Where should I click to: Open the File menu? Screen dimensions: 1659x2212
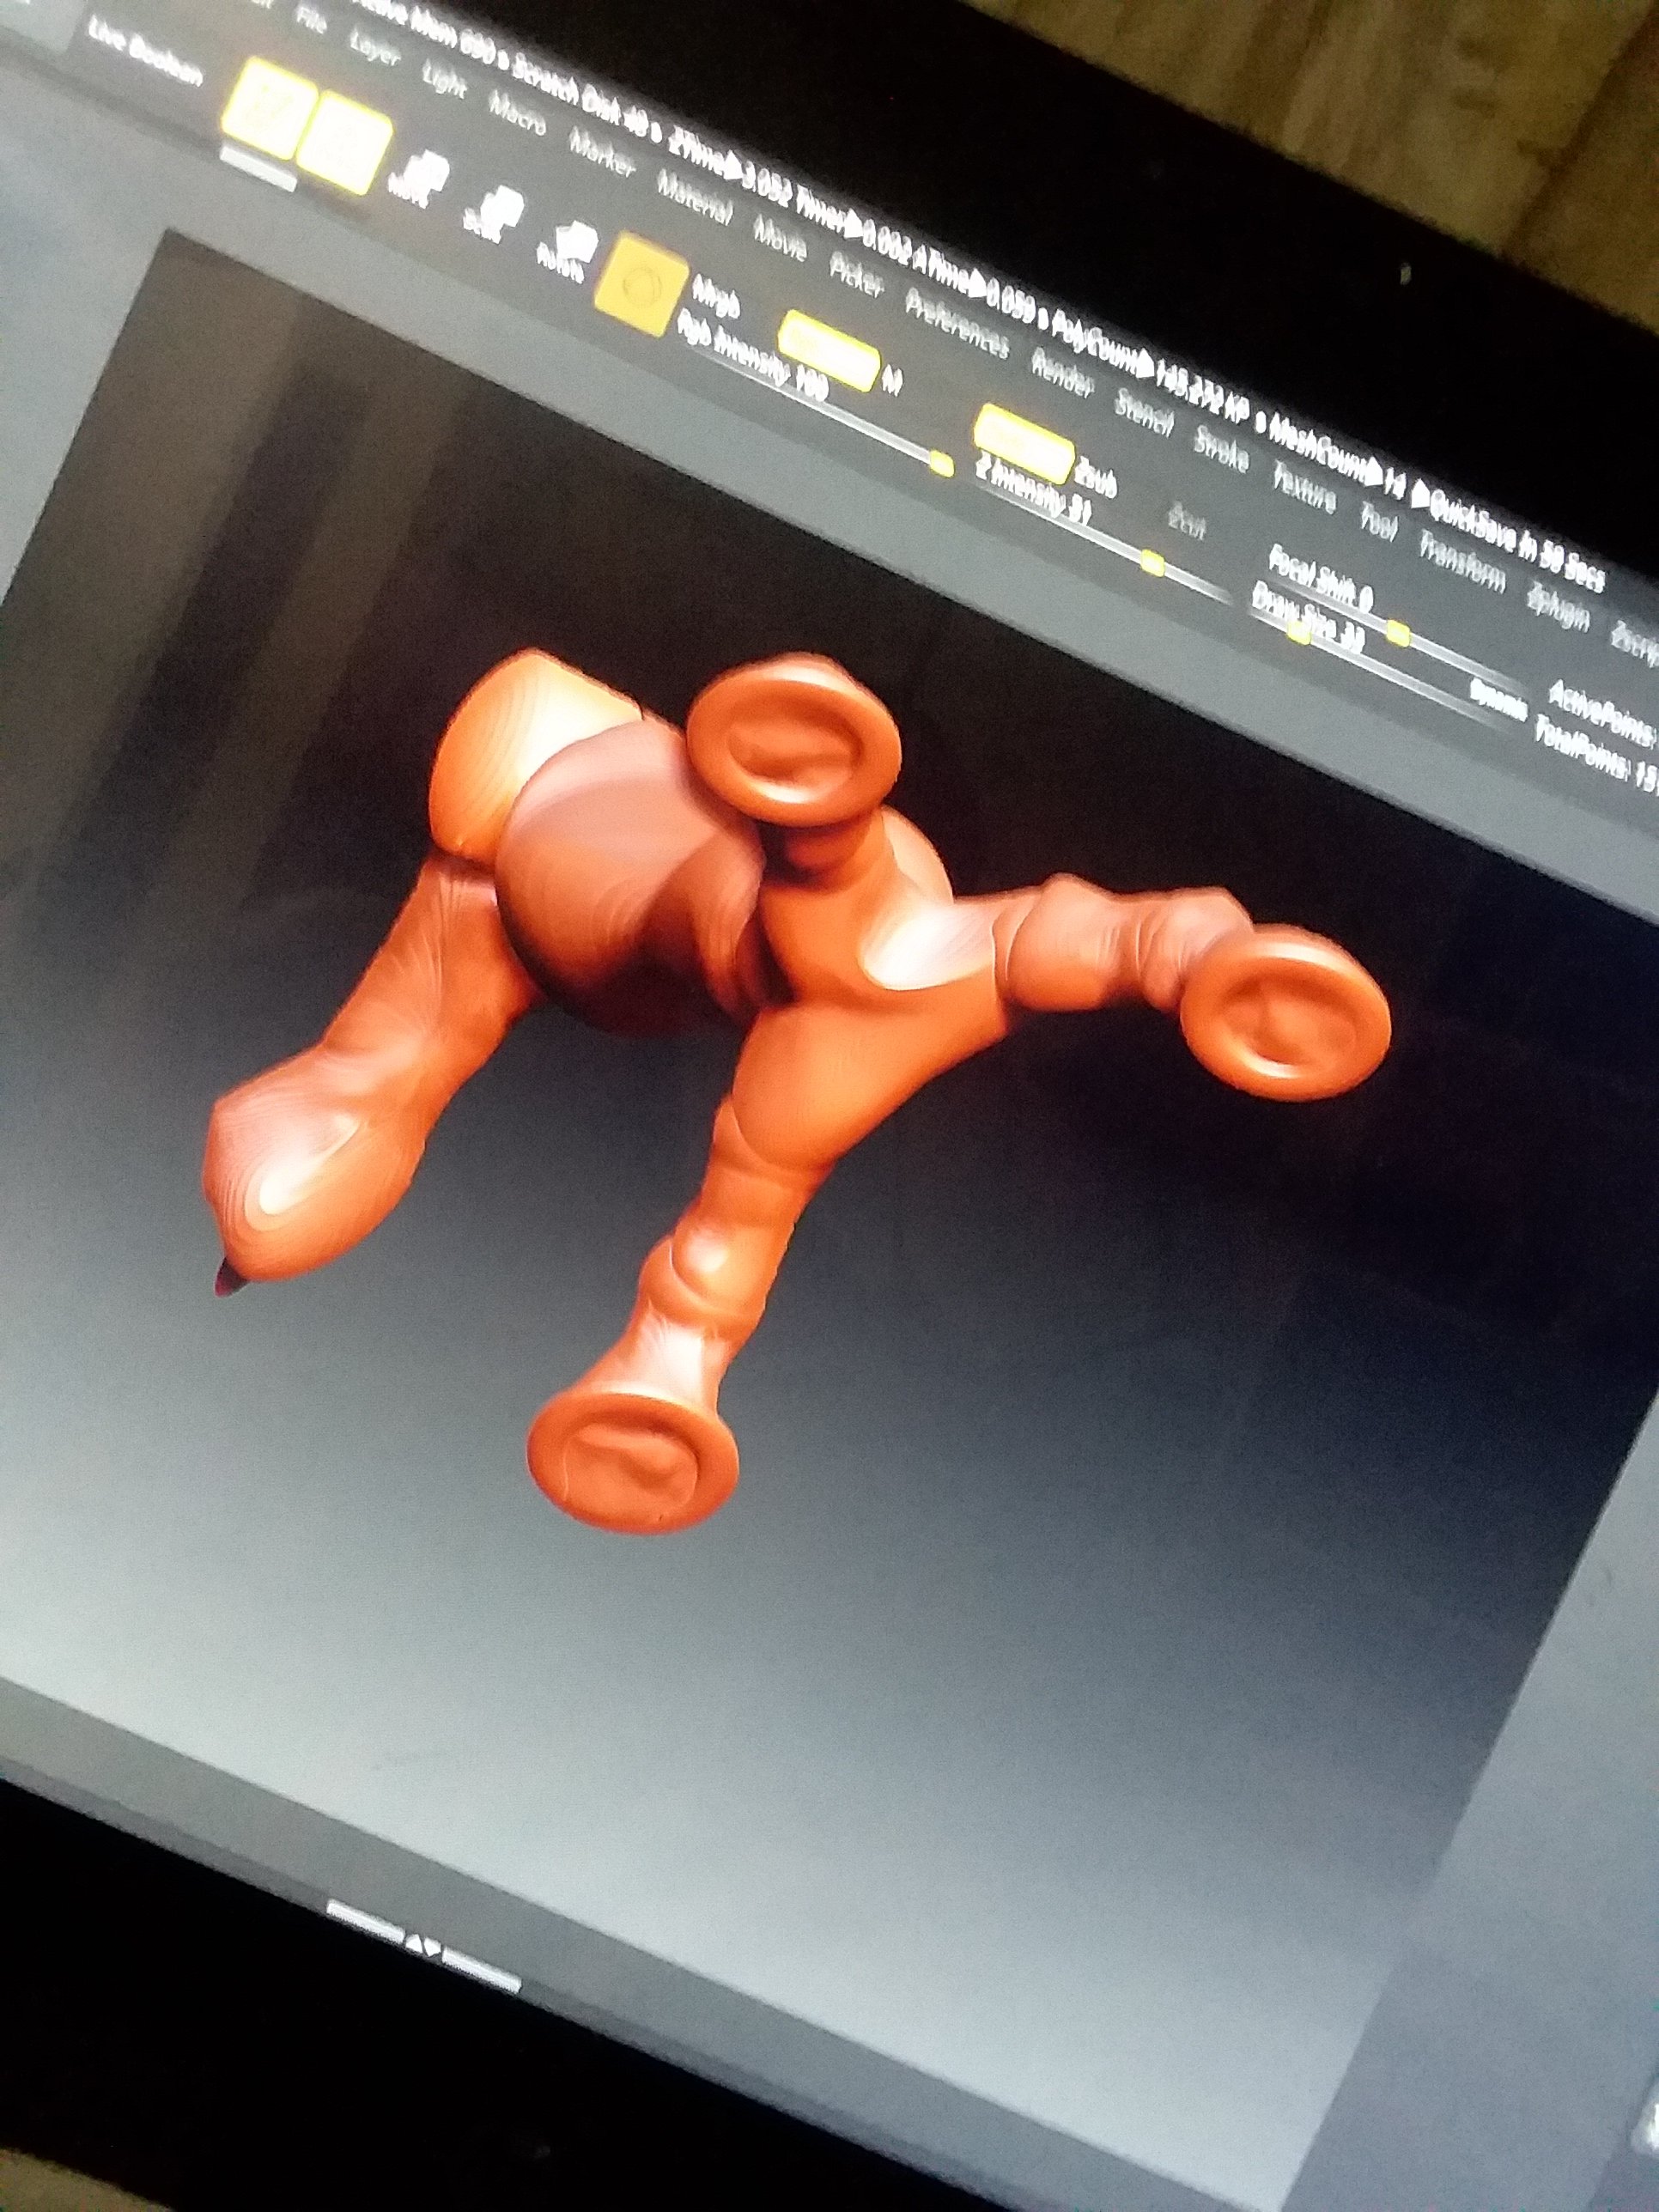coord(312,18)
